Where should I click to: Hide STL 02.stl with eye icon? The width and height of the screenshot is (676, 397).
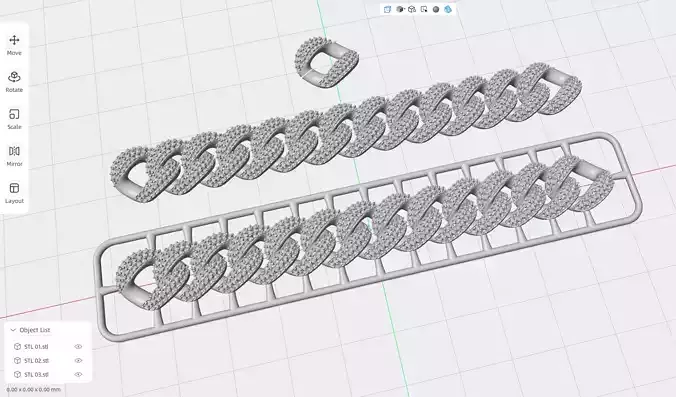tap(78, 360)
